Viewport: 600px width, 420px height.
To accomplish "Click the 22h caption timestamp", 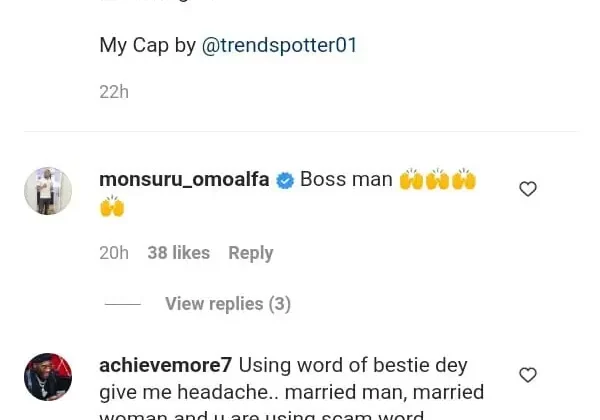I will (113, 92).
